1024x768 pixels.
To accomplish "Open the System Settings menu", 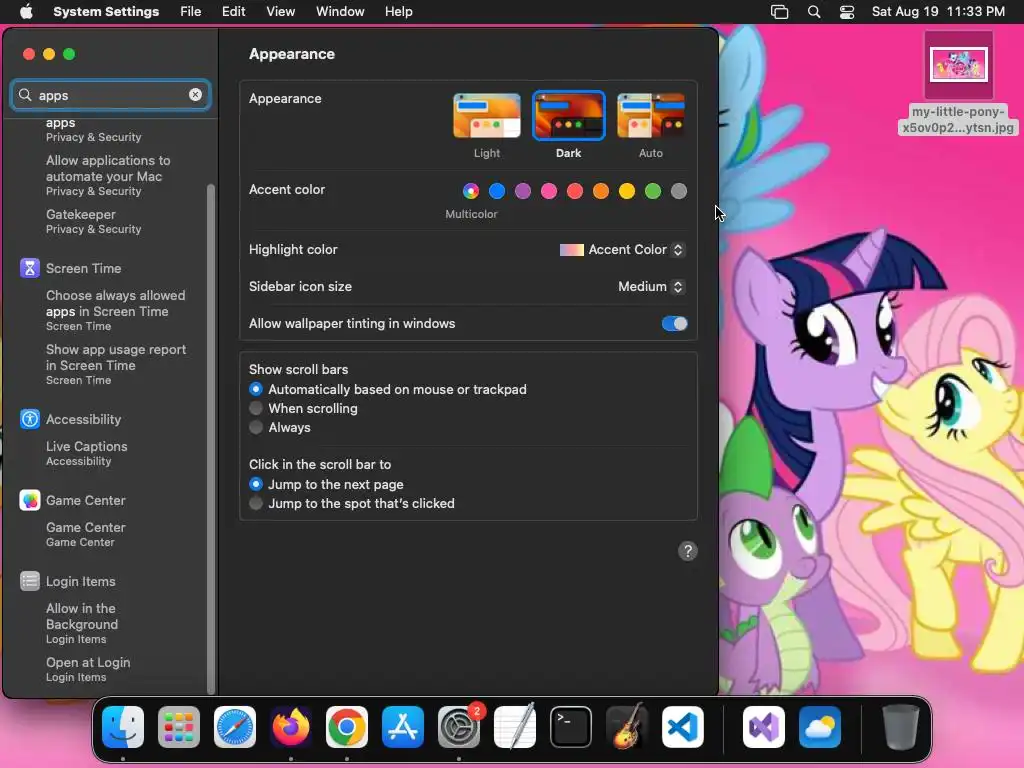I will pyautogui.click(x=106, y=12).
